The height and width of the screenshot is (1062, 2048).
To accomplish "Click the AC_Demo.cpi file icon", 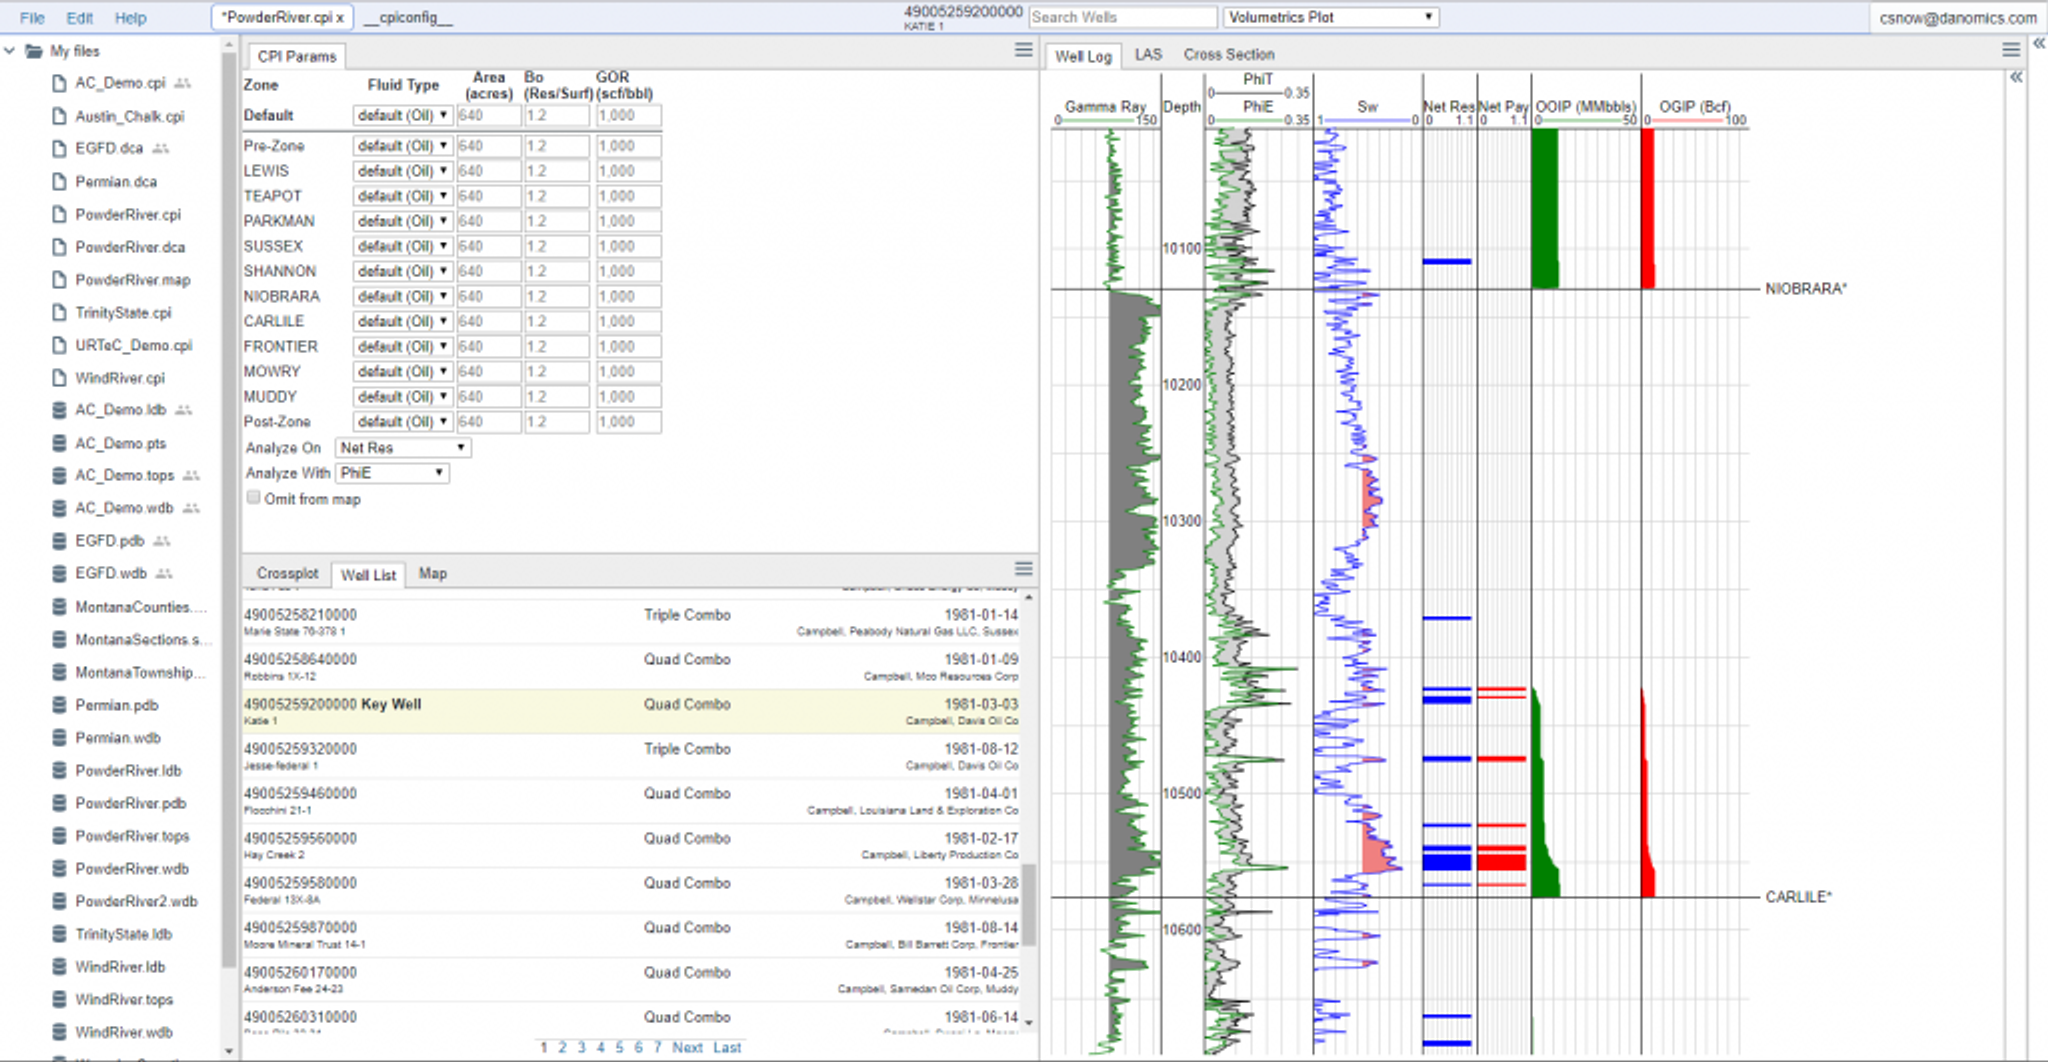I will click(60, 83).
